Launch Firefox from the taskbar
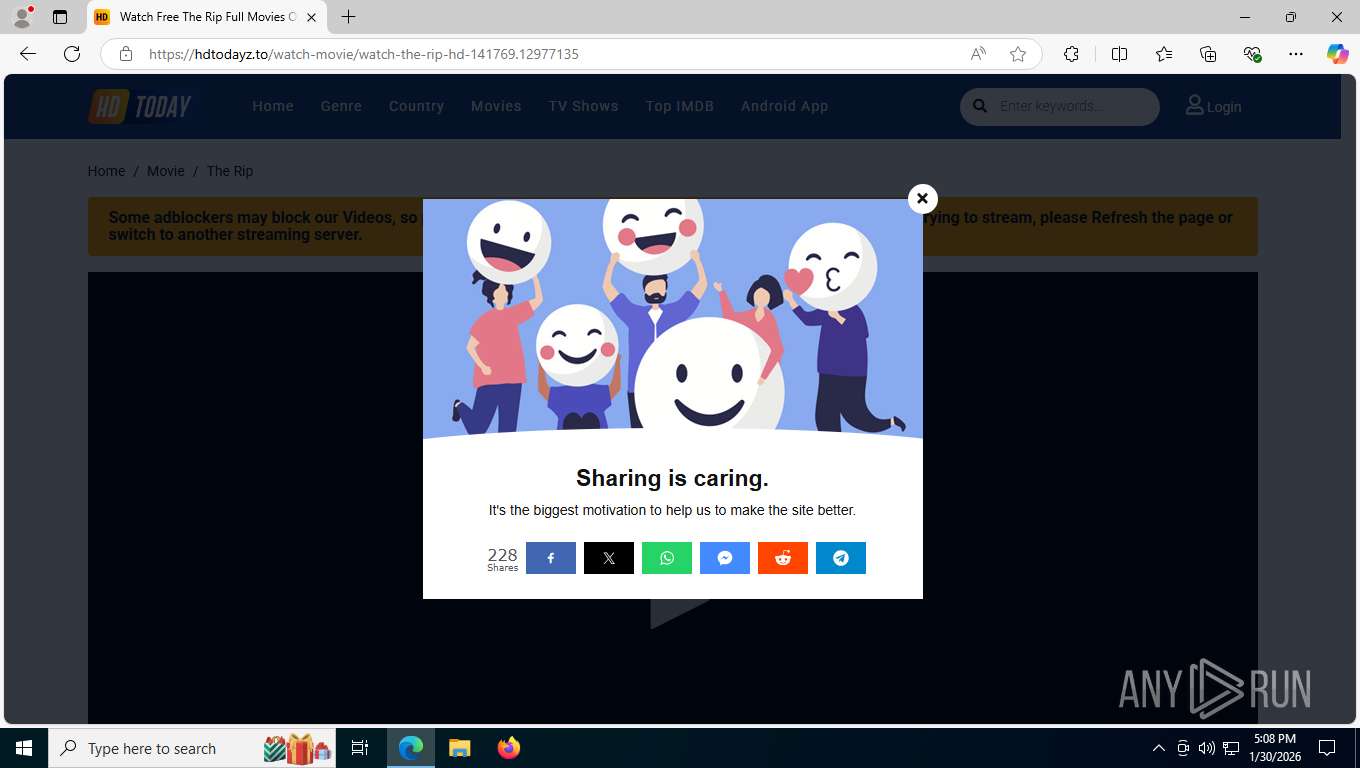Screen dimensions: 1360x768 click(509, 748)
